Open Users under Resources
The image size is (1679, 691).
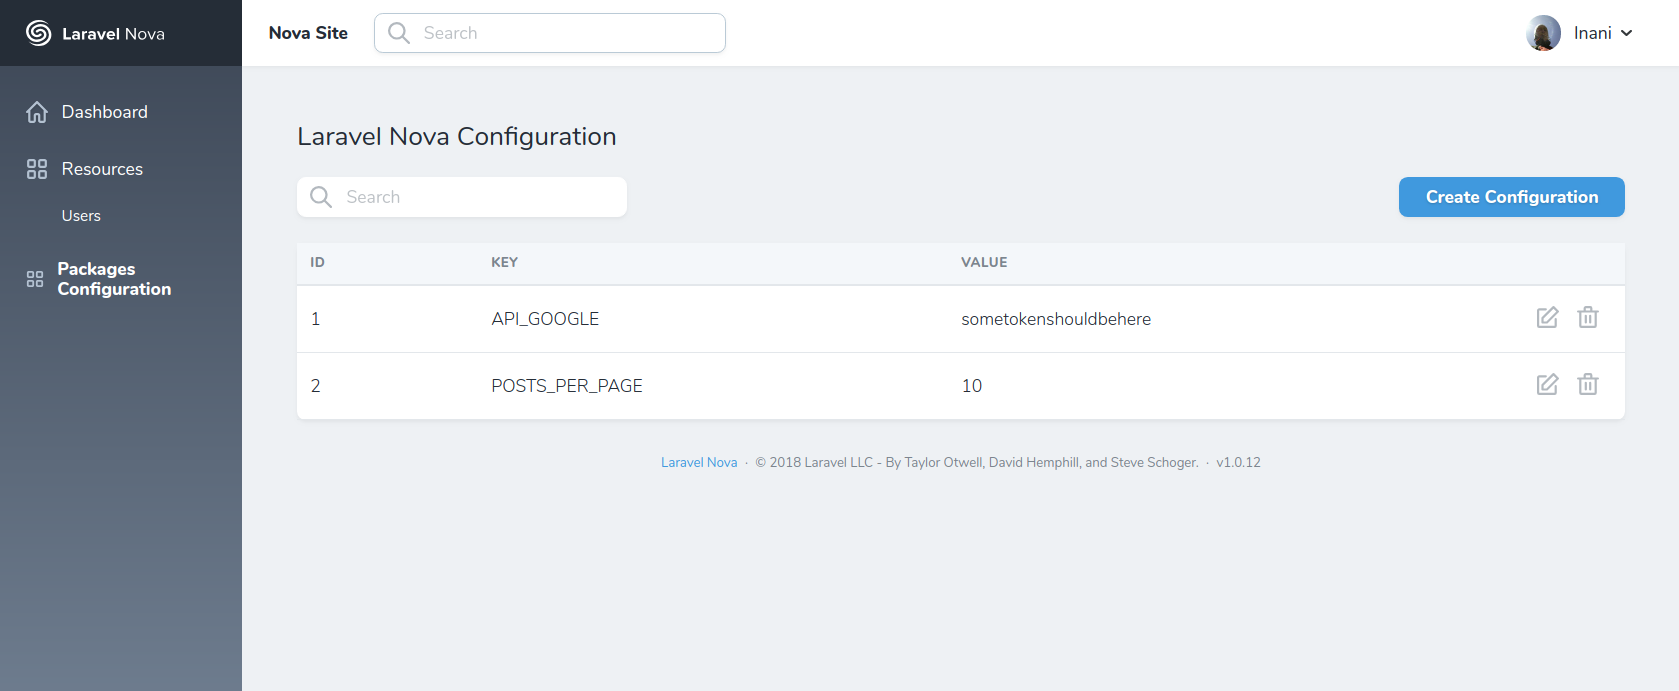(x=81, y=216)
